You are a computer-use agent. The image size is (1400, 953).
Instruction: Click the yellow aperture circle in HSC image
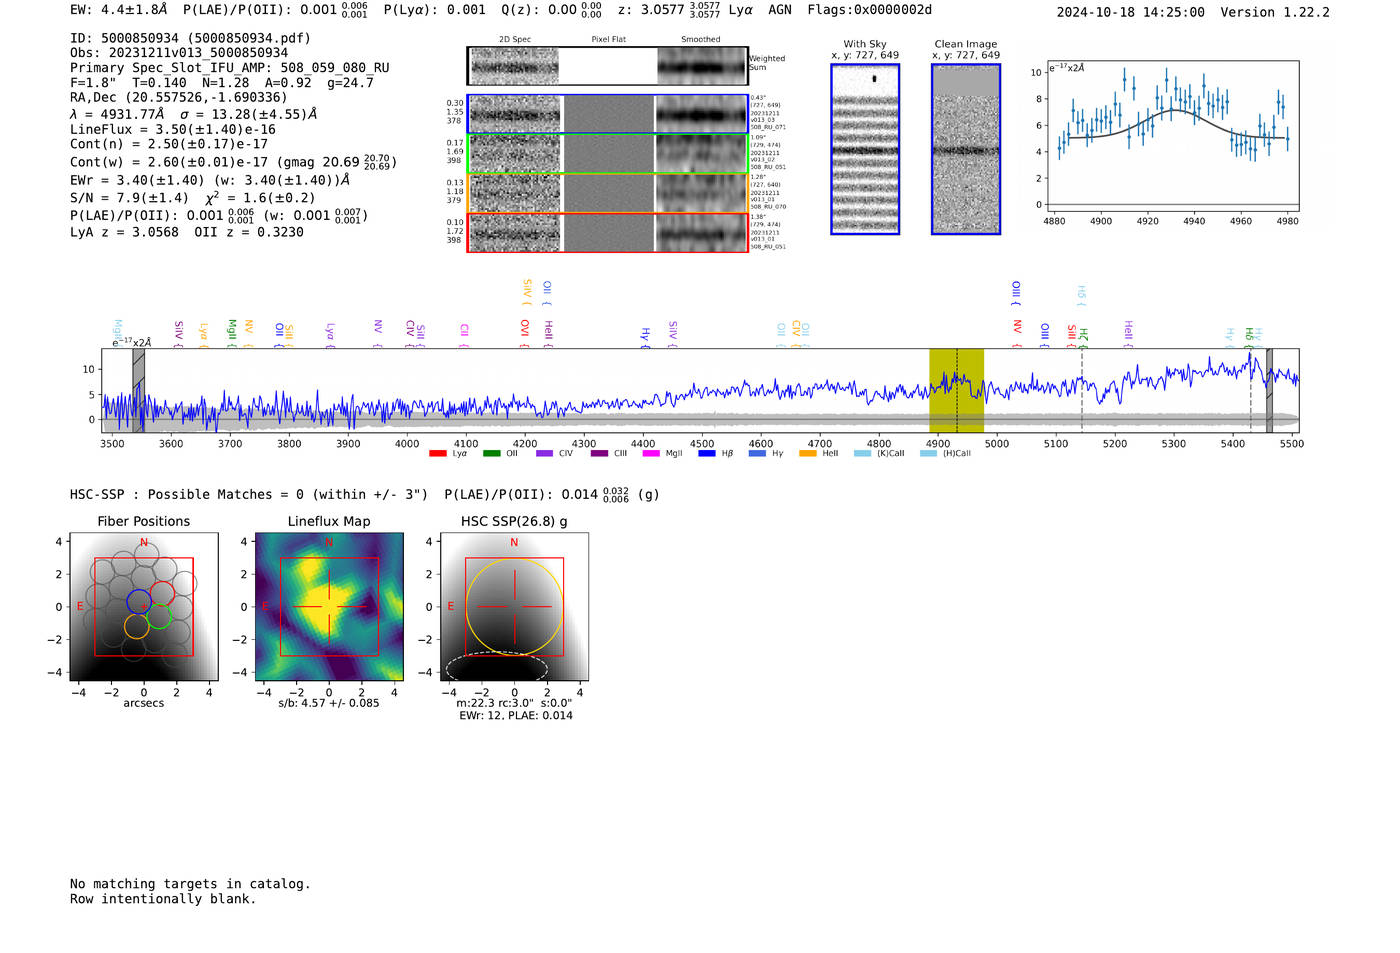click(x=514, y=607)
